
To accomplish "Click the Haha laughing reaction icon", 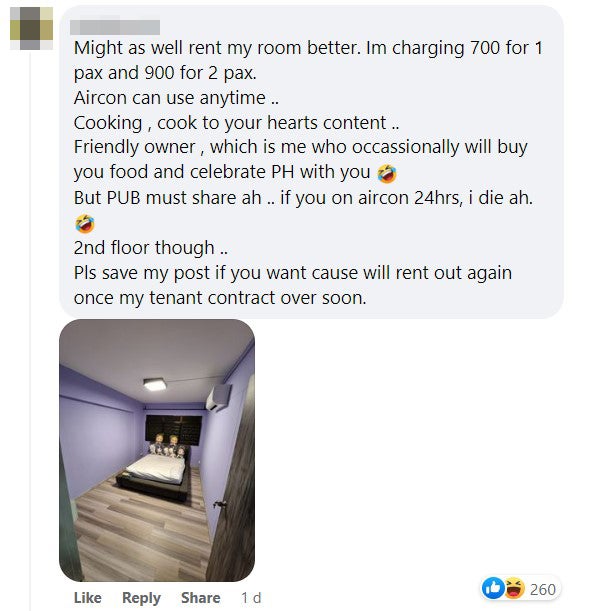I will point(514,588).
